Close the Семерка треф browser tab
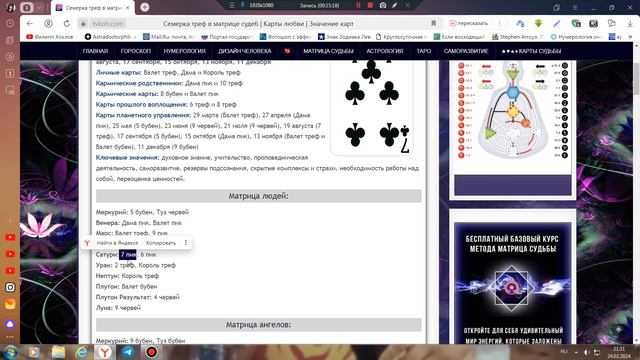This screenshot has width=640, height=360. (128, 7)
